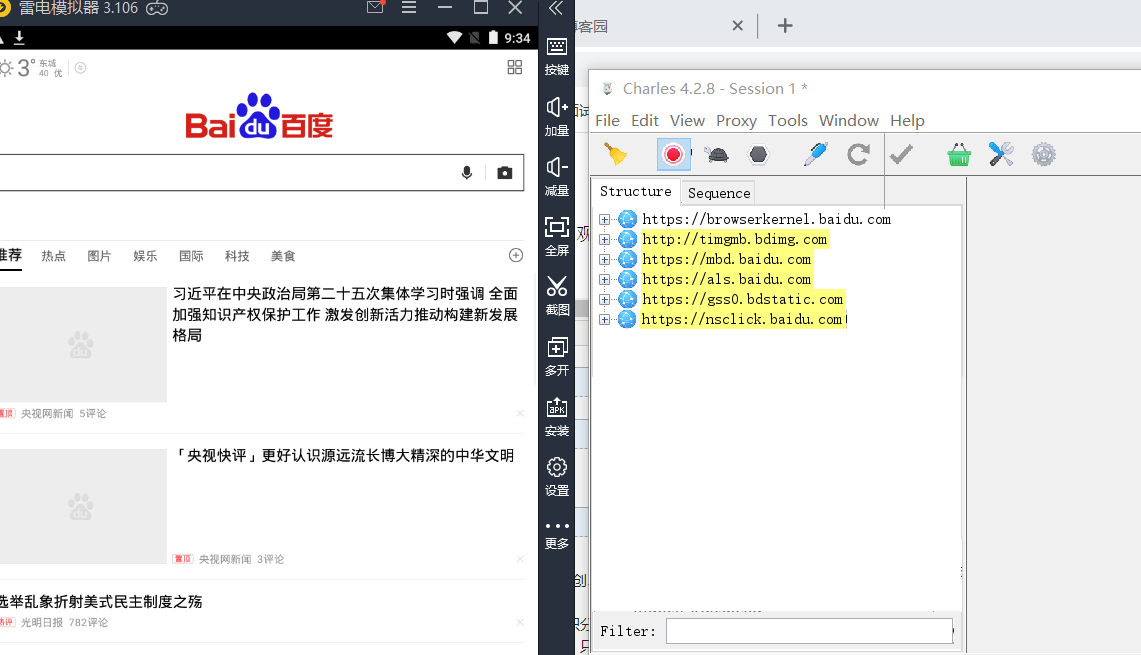Image resolution: width=1141 pixels, height=655 pixels.
Task: Click the Charles broom clear session icon
Action: 616,154
